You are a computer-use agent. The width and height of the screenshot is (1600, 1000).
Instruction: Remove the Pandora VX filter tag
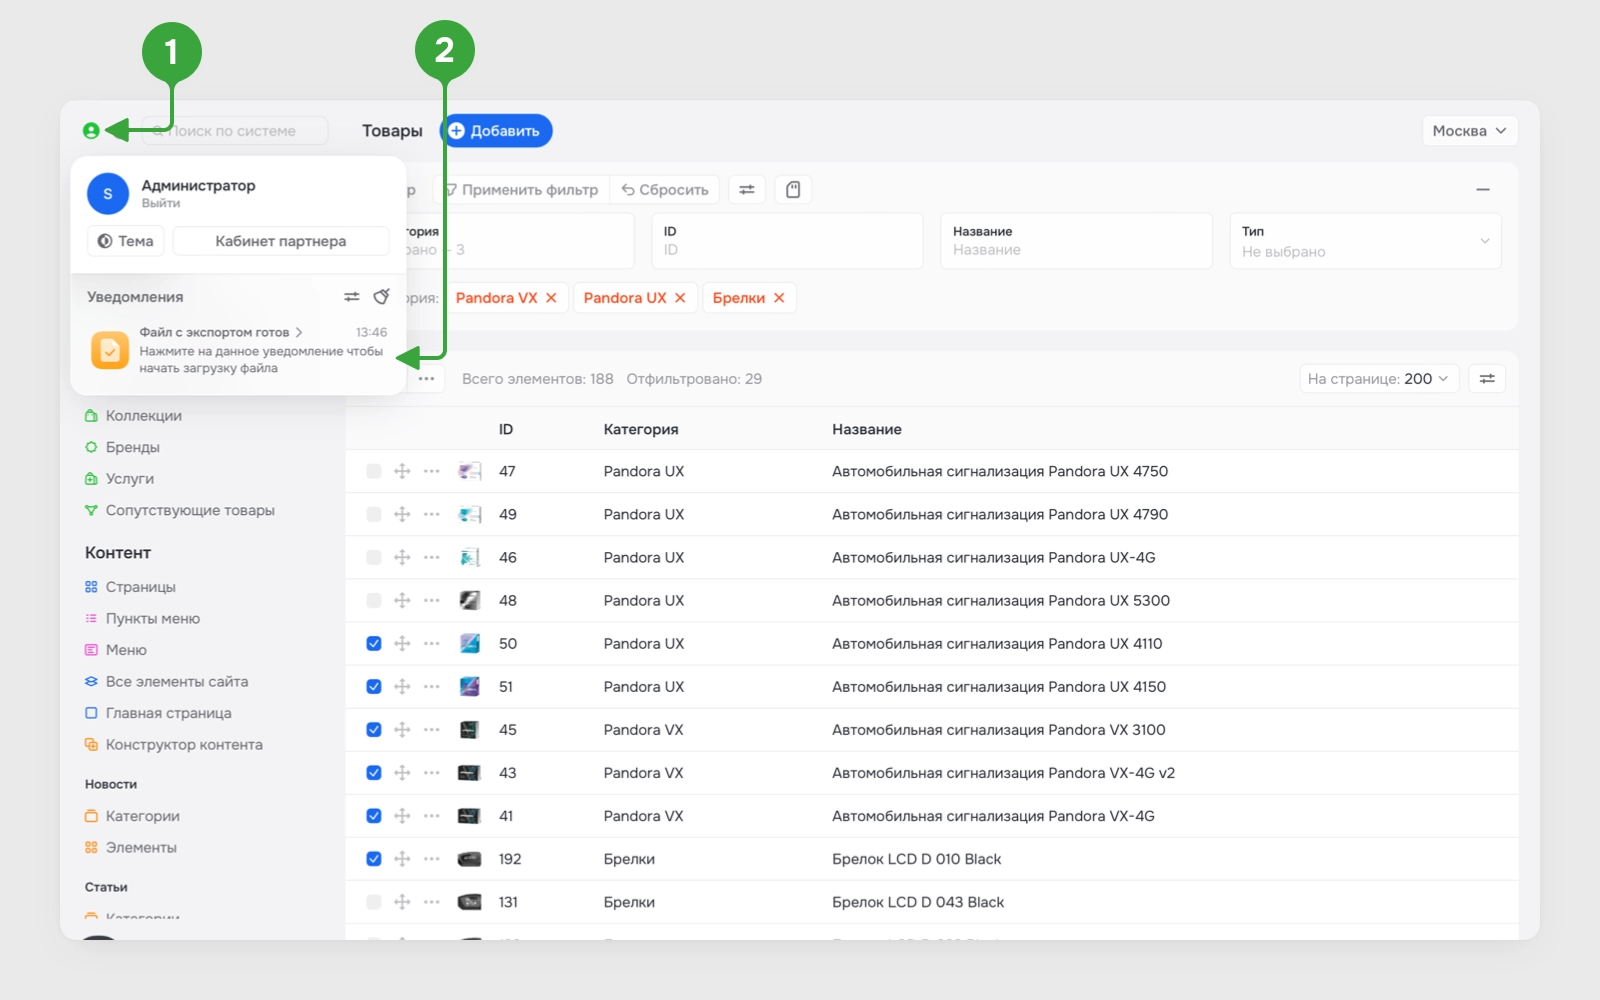point(551,298)
